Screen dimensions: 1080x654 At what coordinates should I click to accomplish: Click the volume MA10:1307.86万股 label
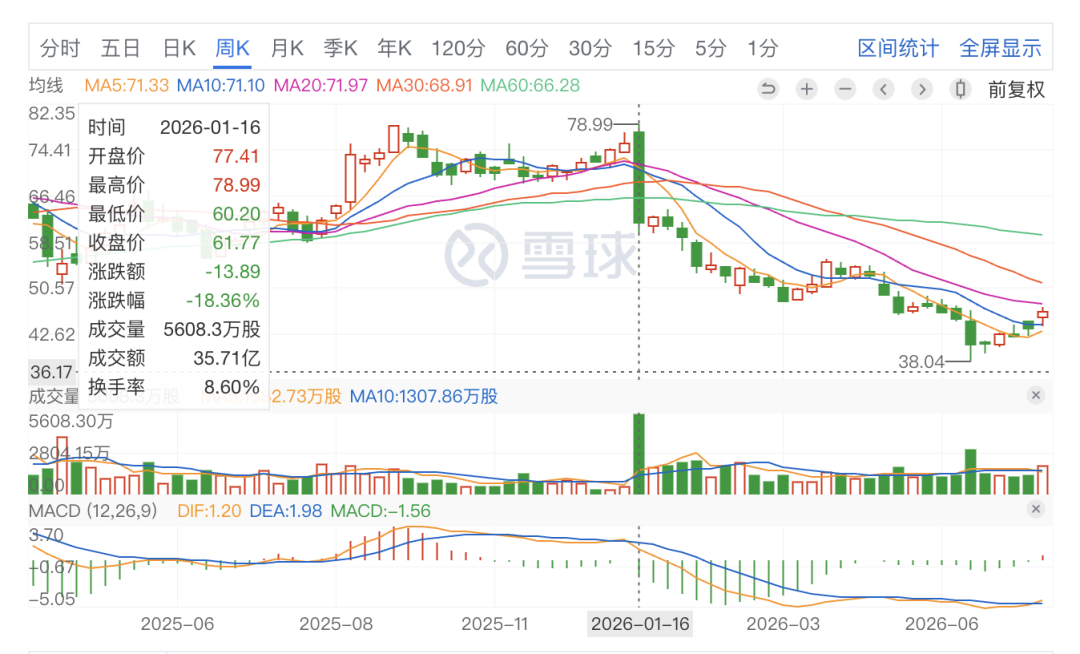[x=424, y=397]
